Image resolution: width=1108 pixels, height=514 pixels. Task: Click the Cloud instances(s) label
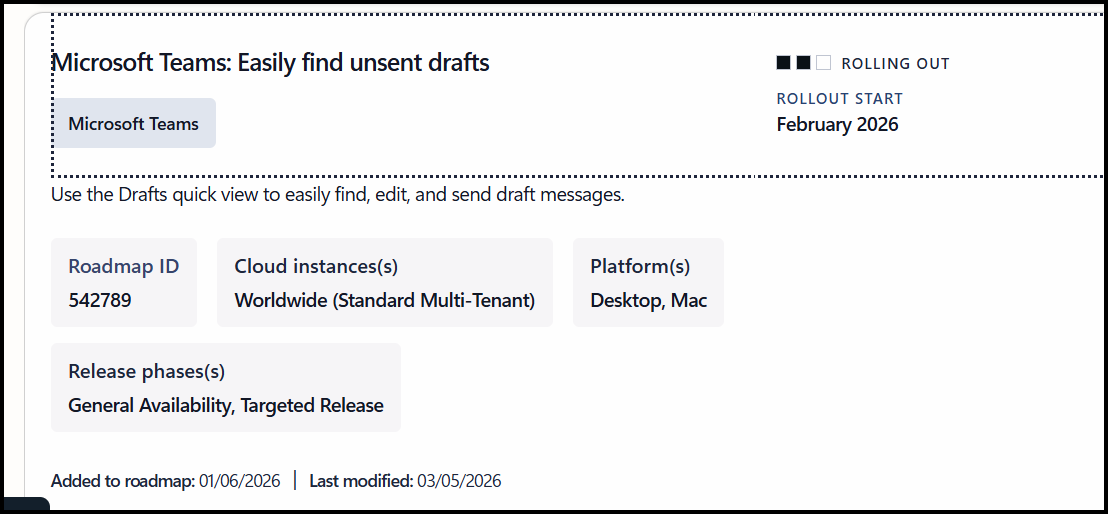tap(316, 266)
